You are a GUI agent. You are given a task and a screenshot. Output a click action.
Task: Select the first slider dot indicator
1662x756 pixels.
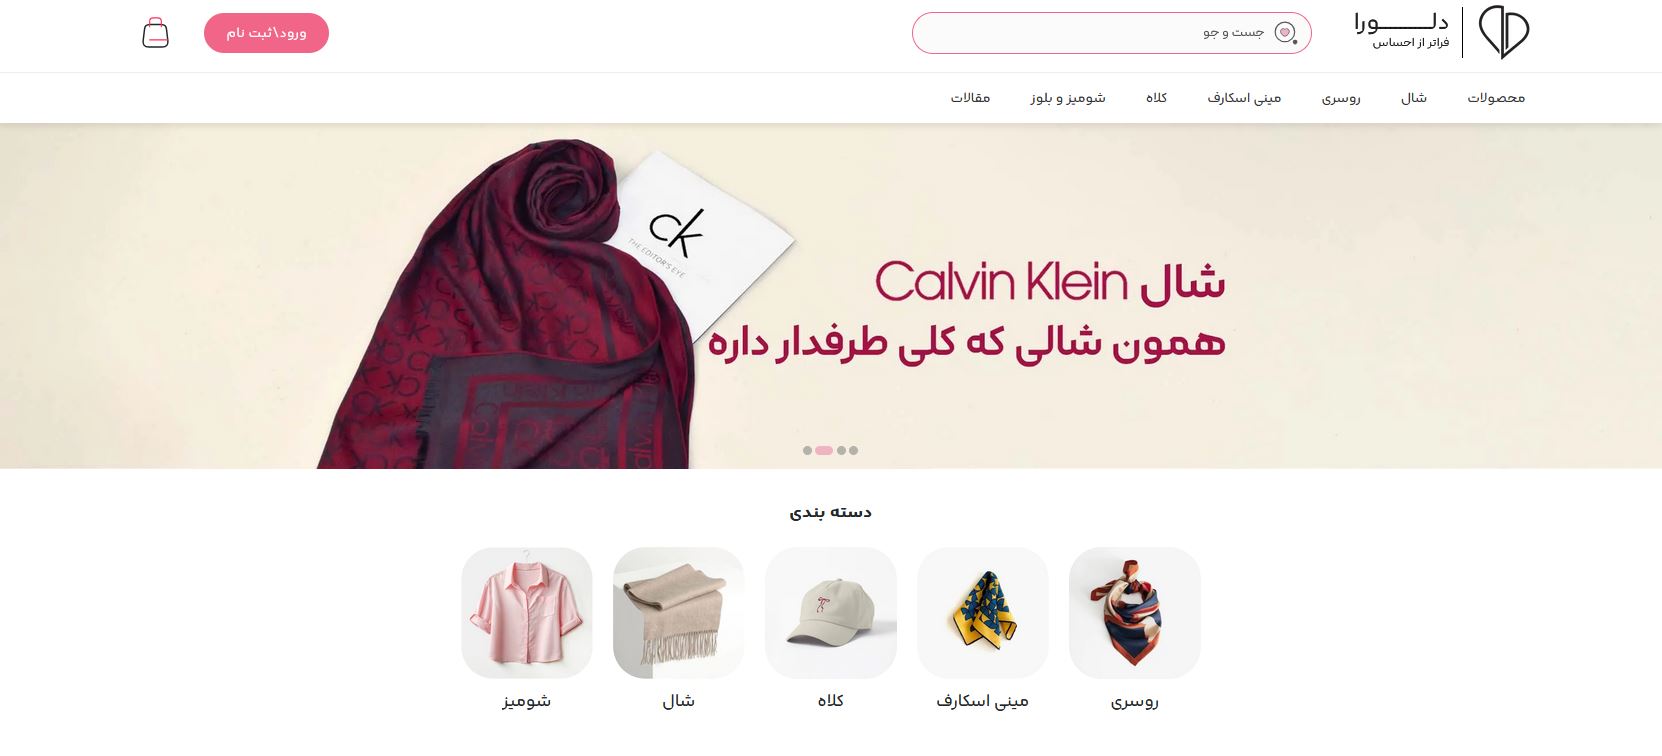tap(807, 450)
